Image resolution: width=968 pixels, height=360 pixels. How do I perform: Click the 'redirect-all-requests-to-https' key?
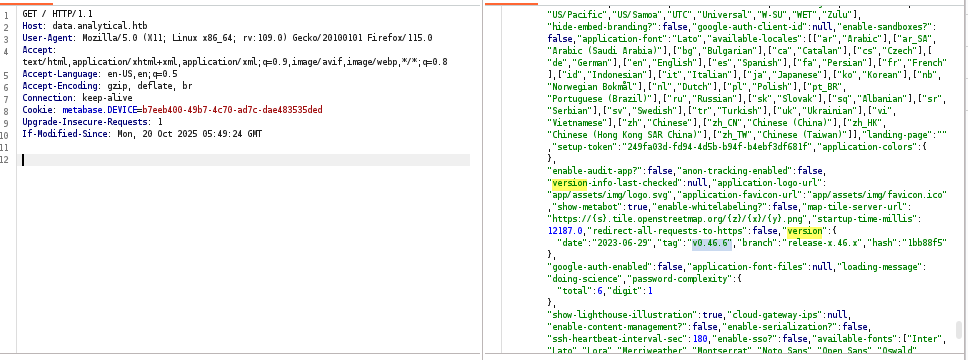(669, 230)
